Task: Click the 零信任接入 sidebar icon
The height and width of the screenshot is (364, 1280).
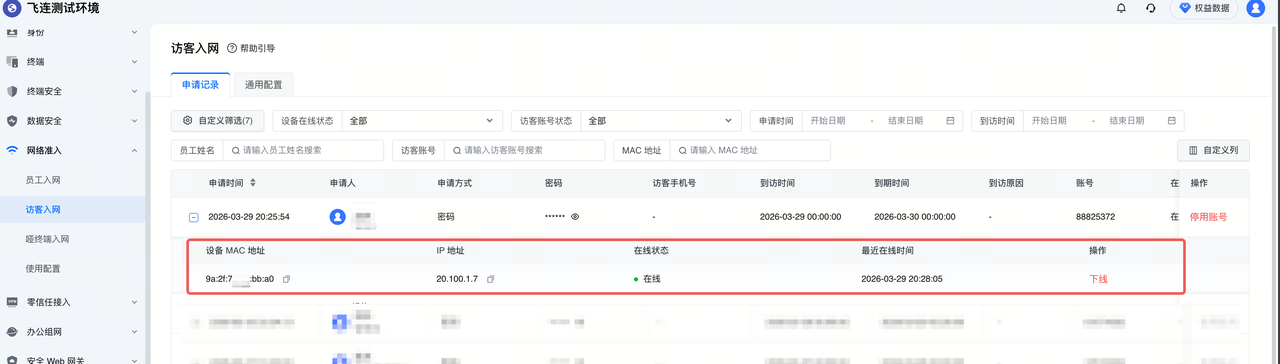Action: [x=12, y=301]
